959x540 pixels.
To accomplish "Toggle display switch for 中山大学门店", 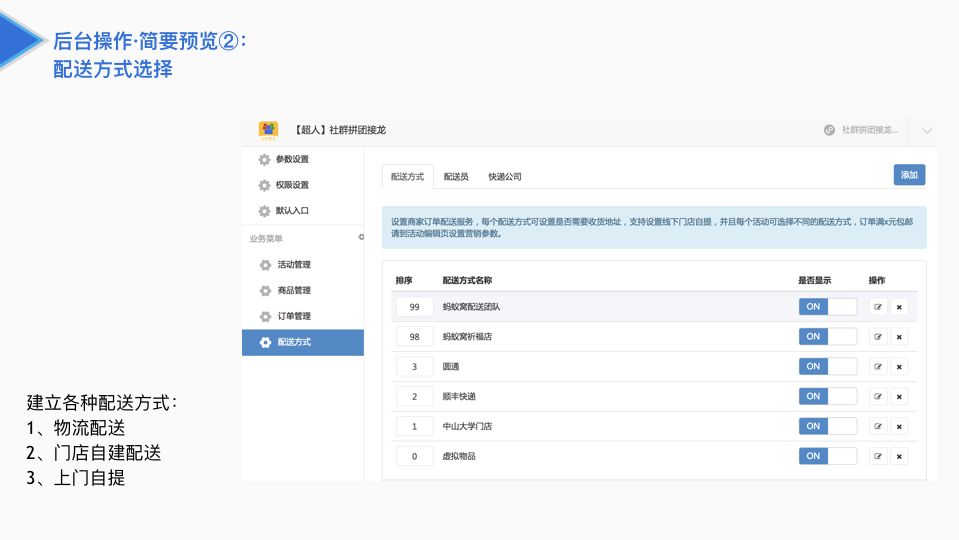I will (828, 426).
